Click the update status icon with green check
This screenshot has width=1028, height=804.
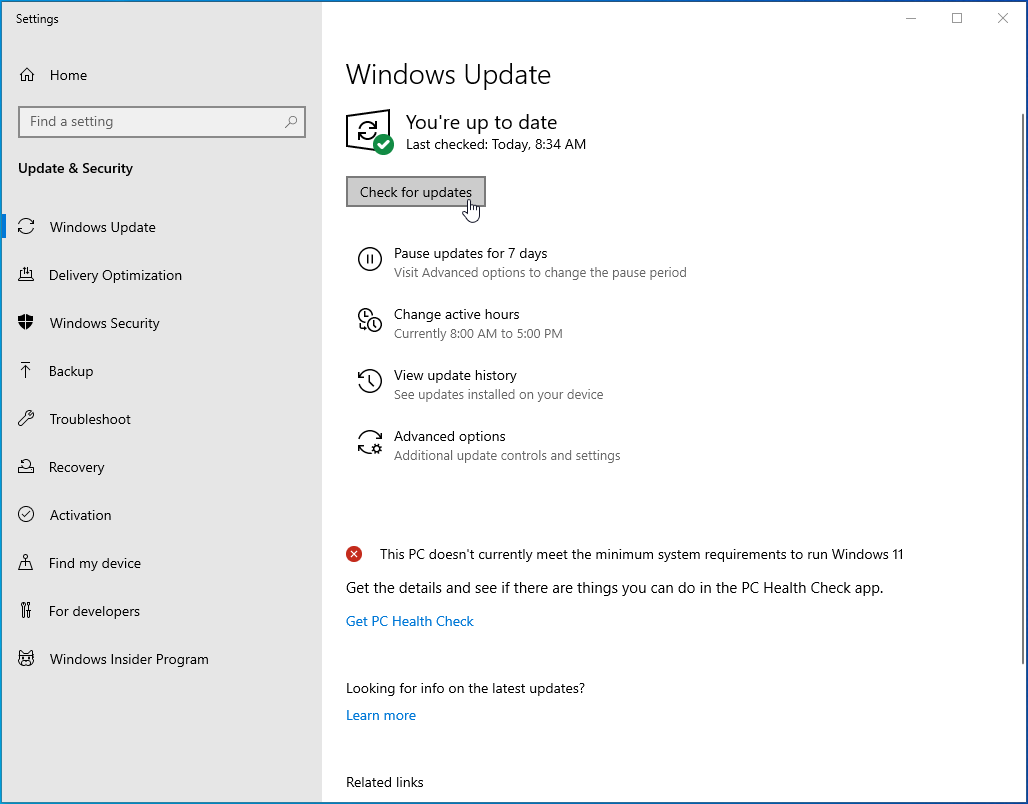[370, 132]
